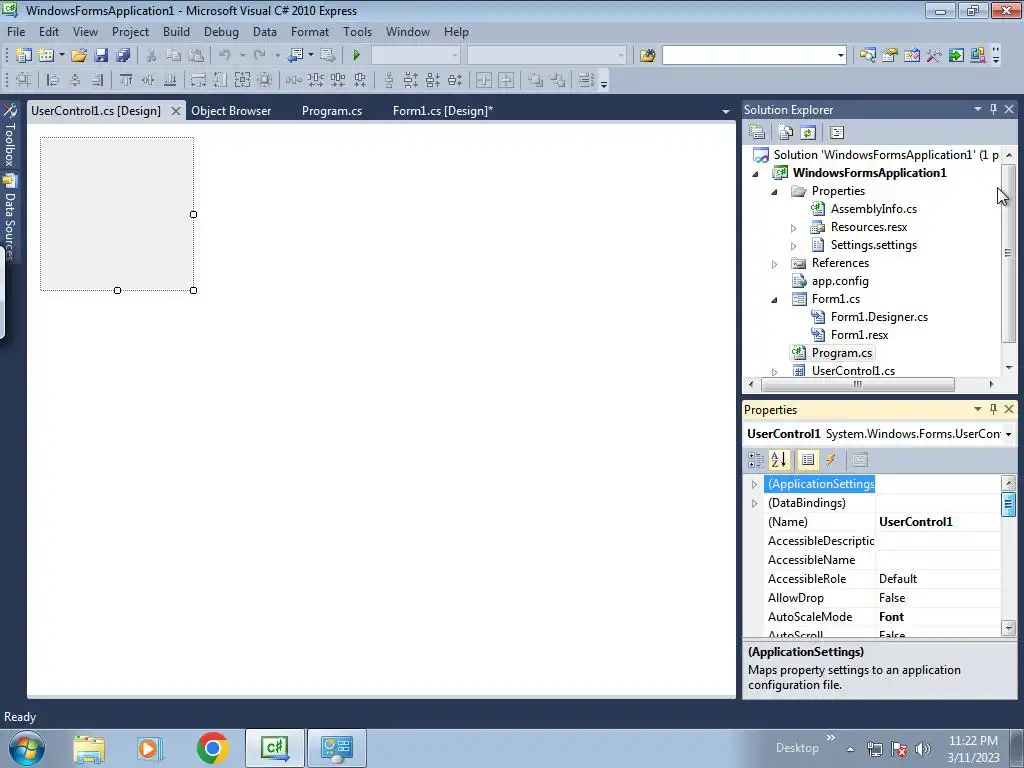Expand the References node
This screenshot has width=1024, height=768.
(775, 264)
